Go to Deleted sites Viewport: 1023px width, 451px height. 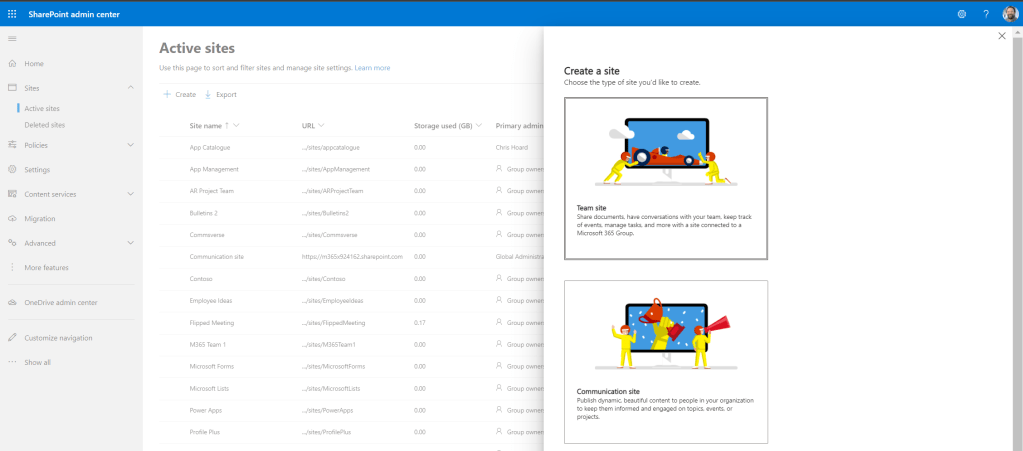coord(45,125)
